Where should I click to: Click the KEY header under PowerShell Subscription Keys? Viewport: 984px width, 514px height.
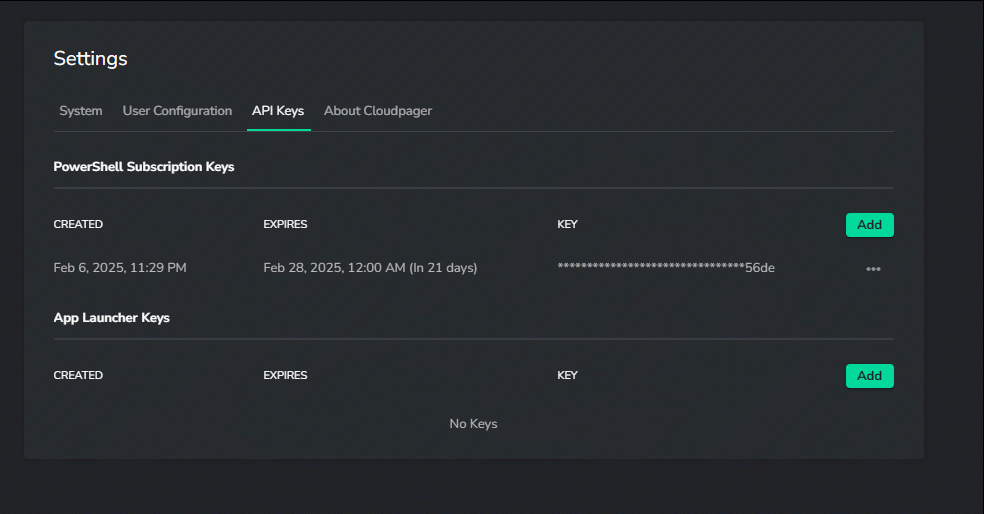click(567, 225)
